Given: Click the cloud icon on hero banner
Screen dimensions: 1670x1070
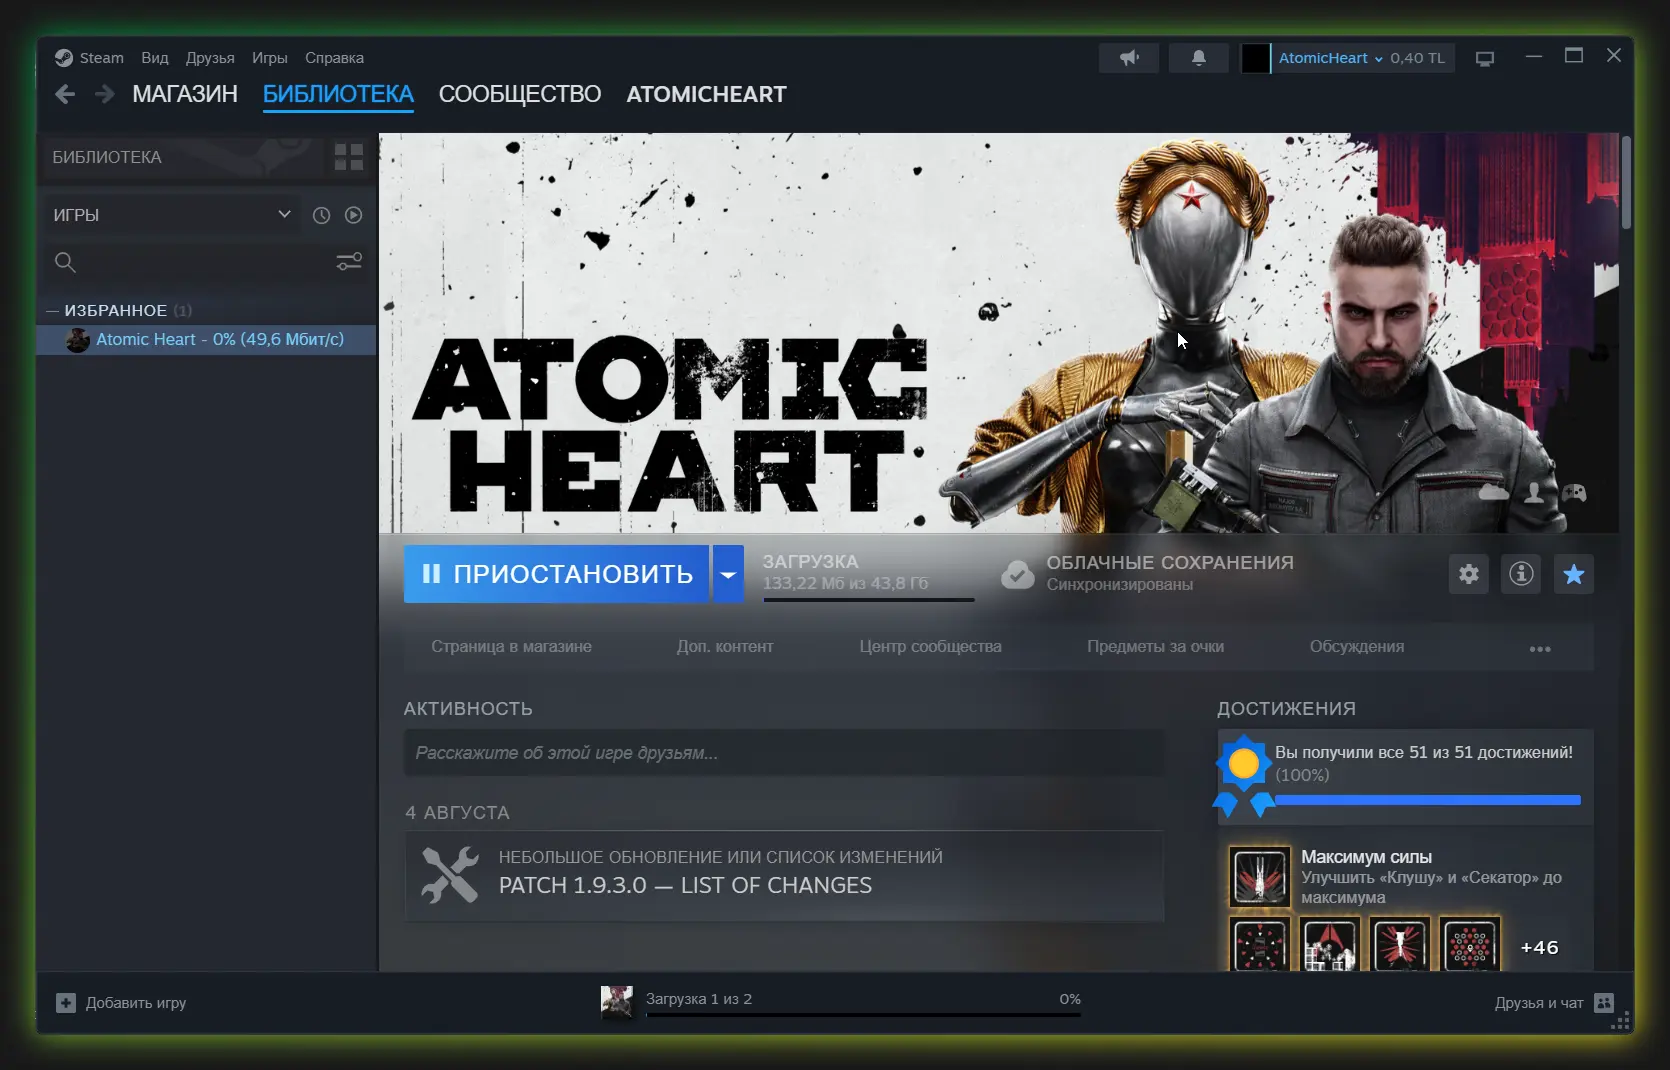Looking at the screenshot, I should tap(1493, 492).
